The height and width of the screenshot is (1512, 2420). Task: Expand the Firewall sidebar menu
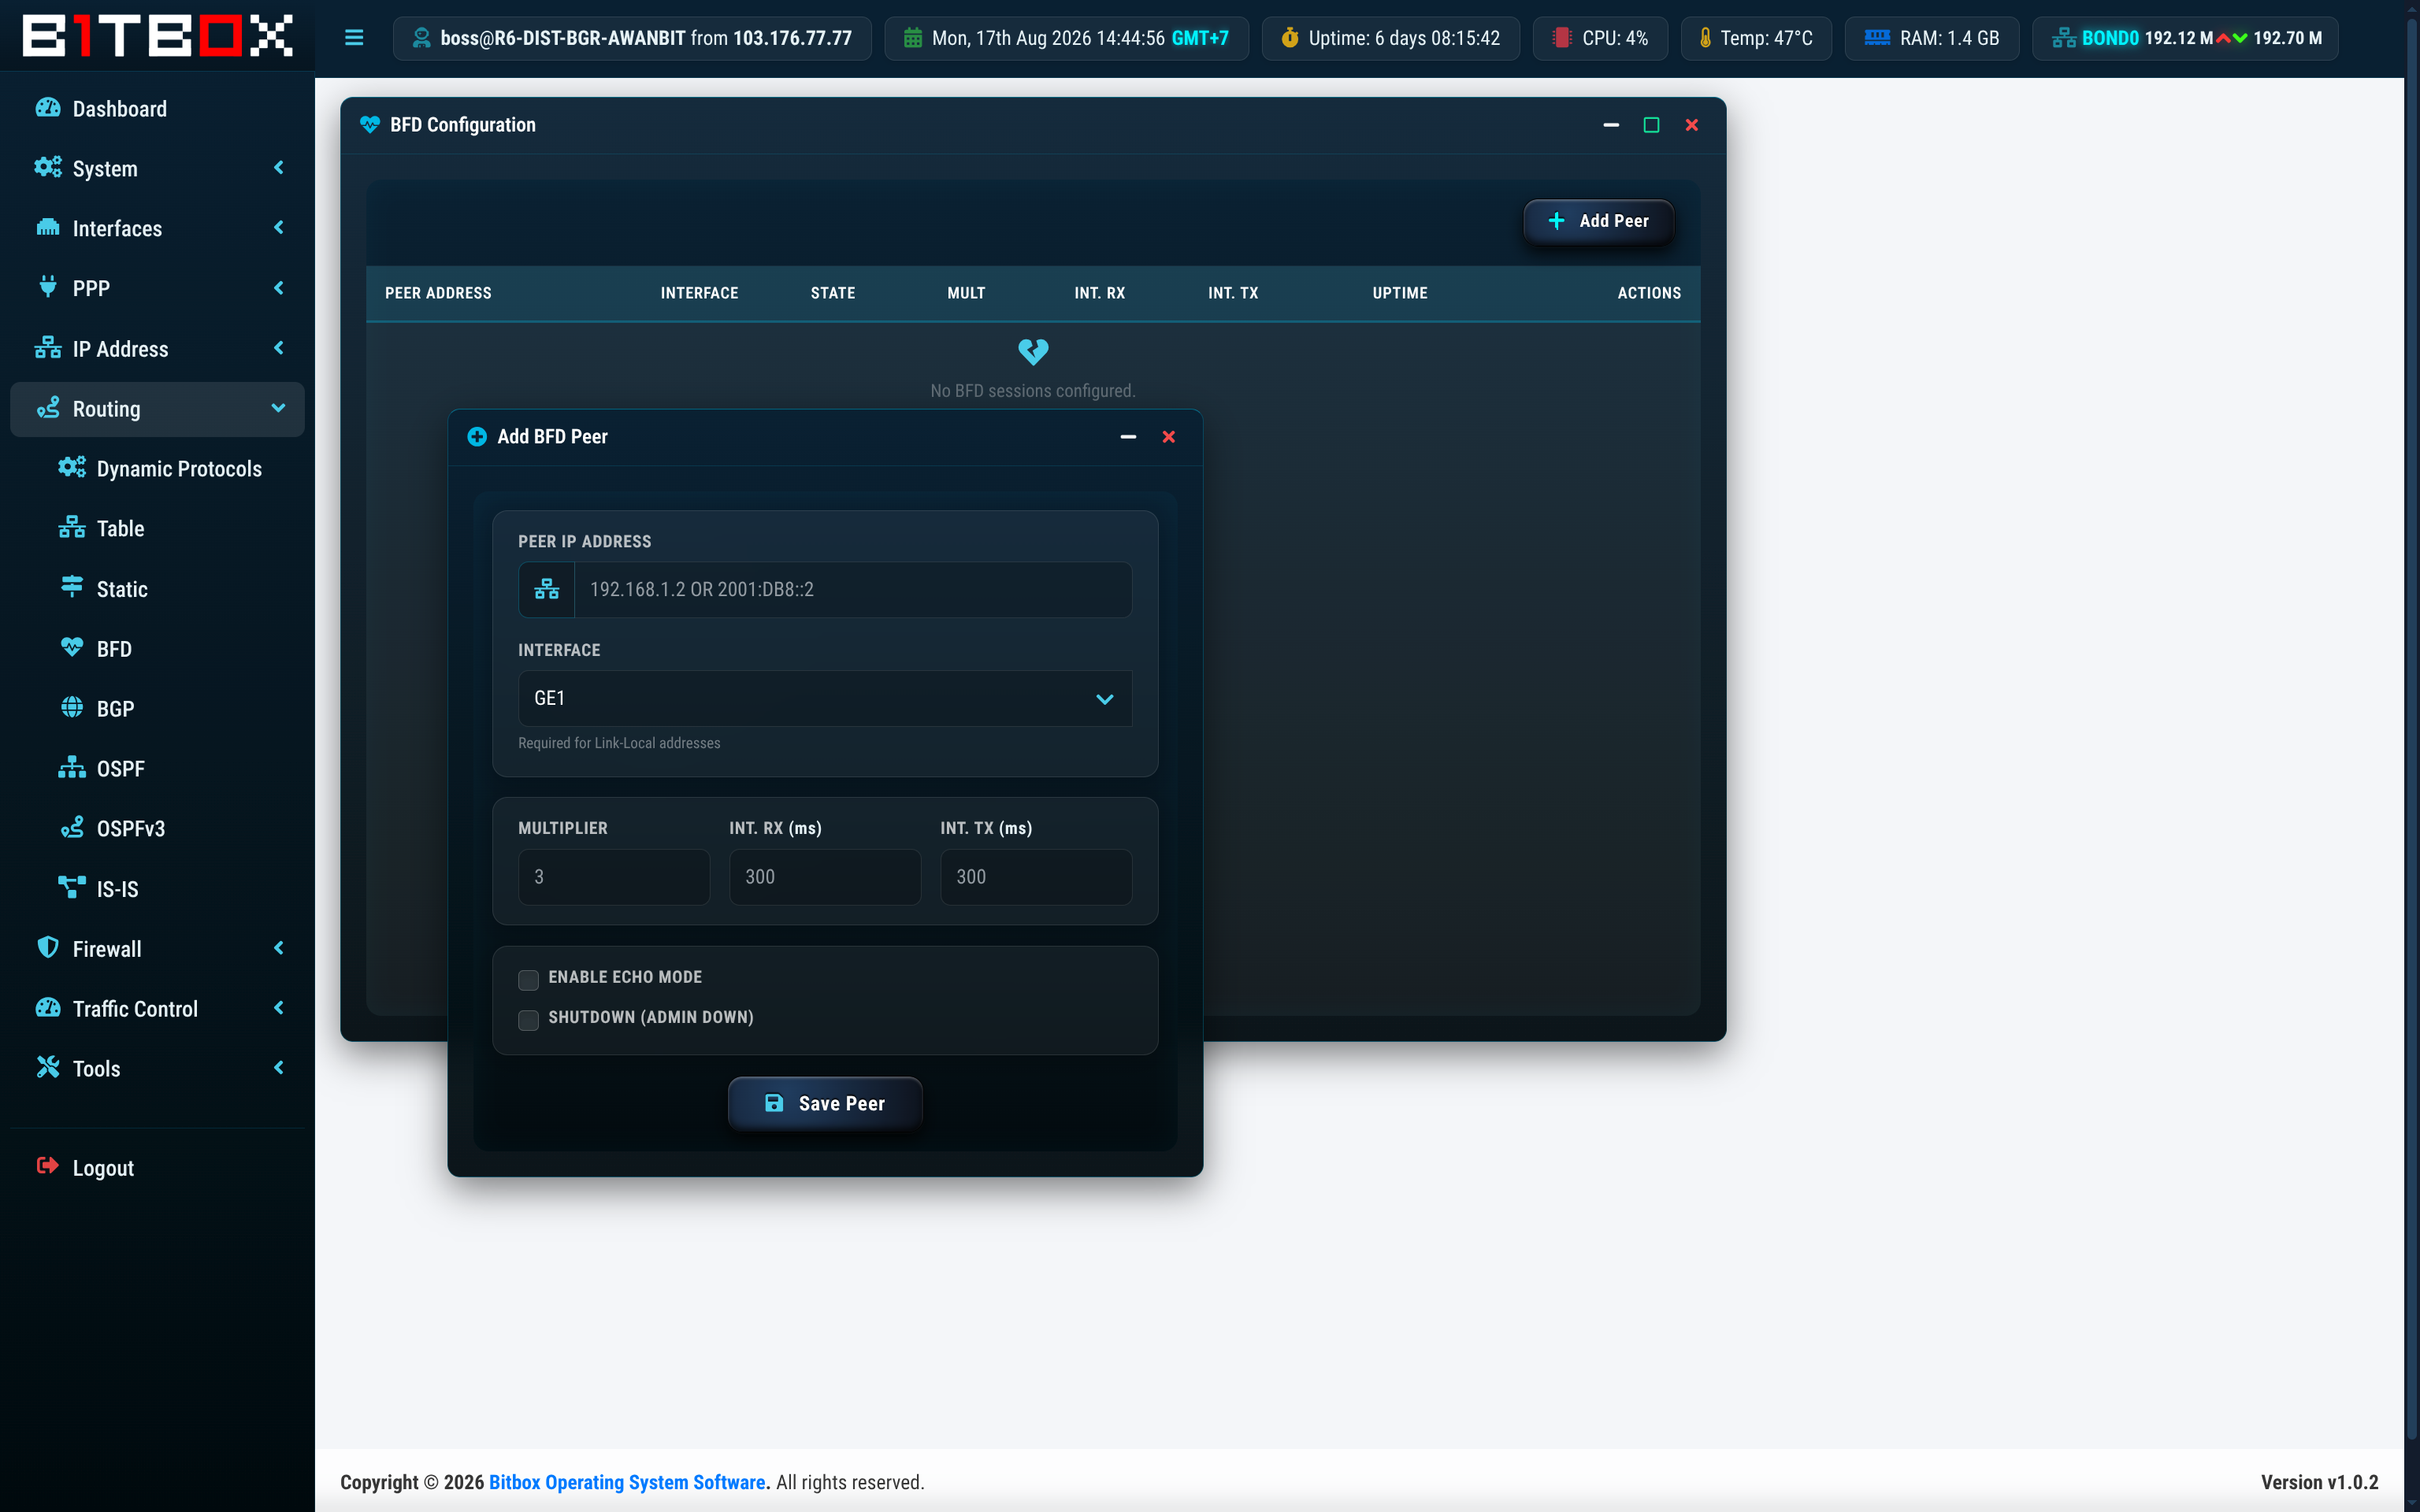click(x=158, y=948)
